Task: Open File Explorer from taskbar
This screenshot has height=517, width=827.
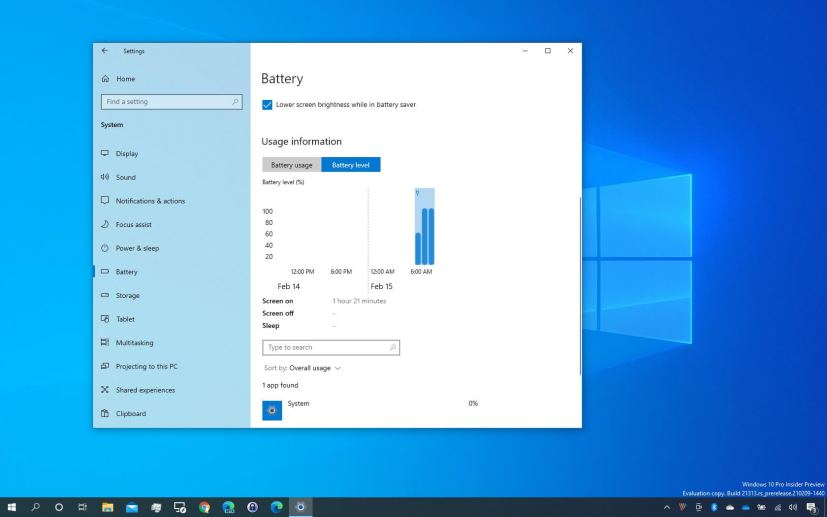Action: tap(108, 508)
